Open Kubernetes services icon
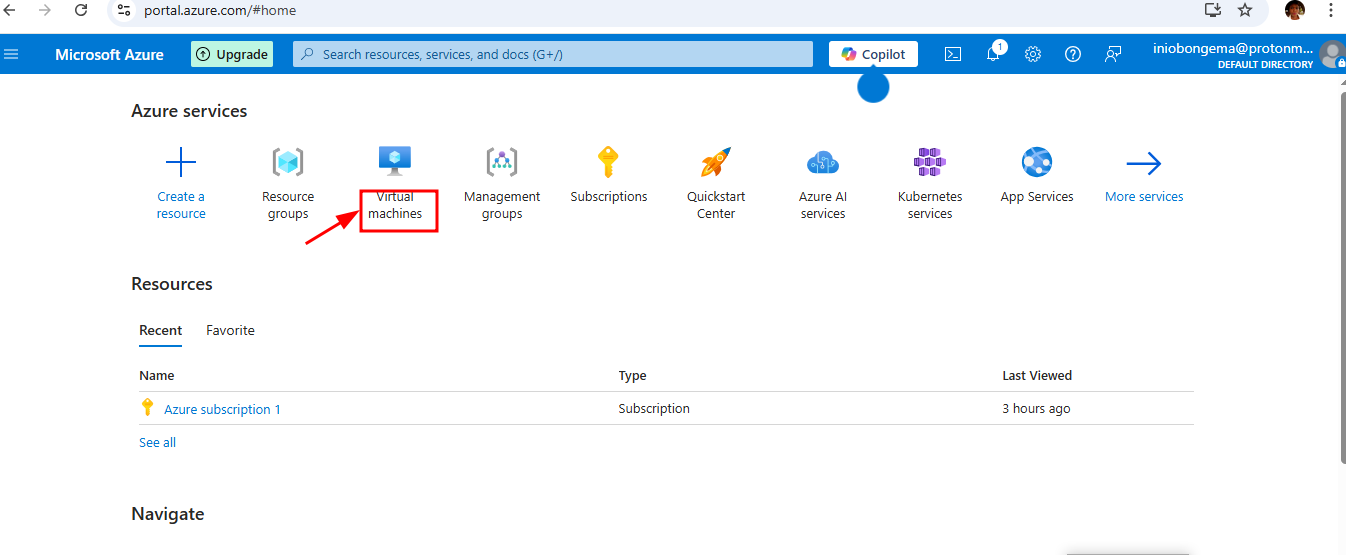The width and height of the screenshot is (1346, 555). [x=930, y=162]
